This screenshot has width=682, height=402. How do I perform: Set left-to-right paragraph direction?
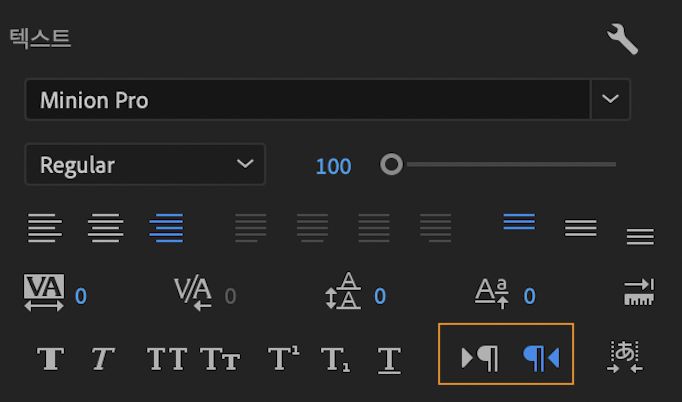coord(480,357)
